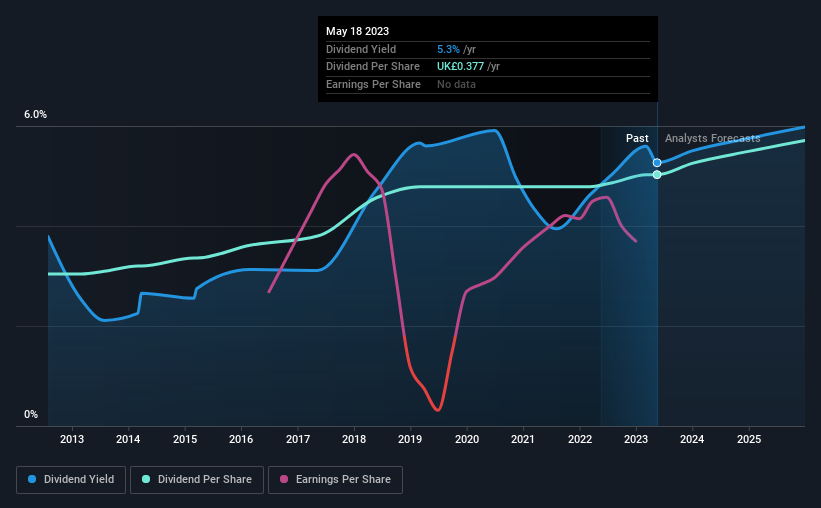Viewport: 821px width, 508px height.
Task: Click the 2025 x-axis label
Action: [749, 439]
